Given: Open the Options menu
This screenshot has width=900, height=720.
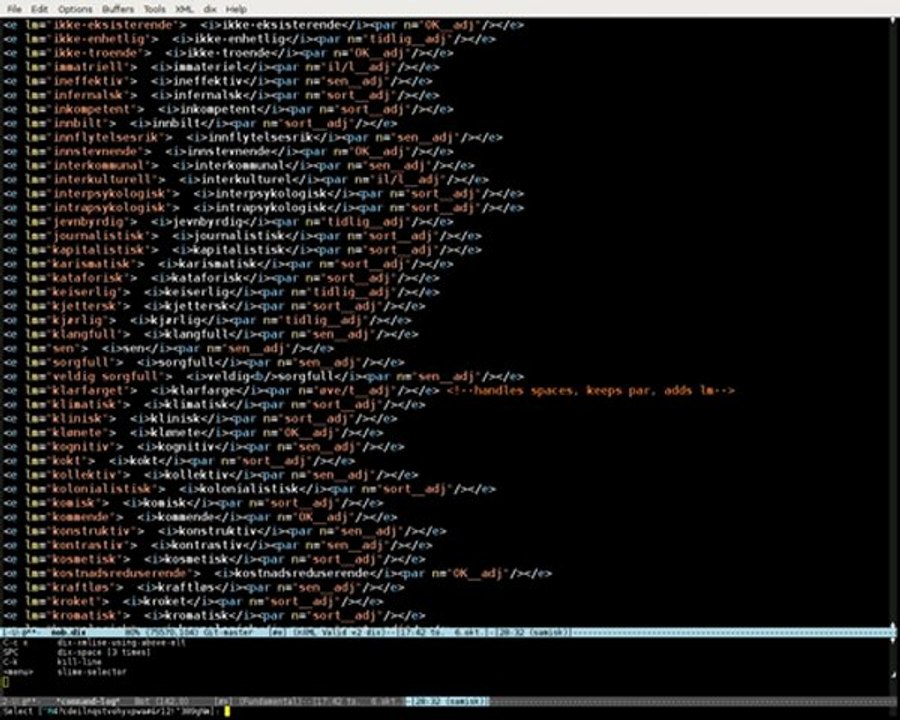Looking at the screenshot, I should coord(75,9).
